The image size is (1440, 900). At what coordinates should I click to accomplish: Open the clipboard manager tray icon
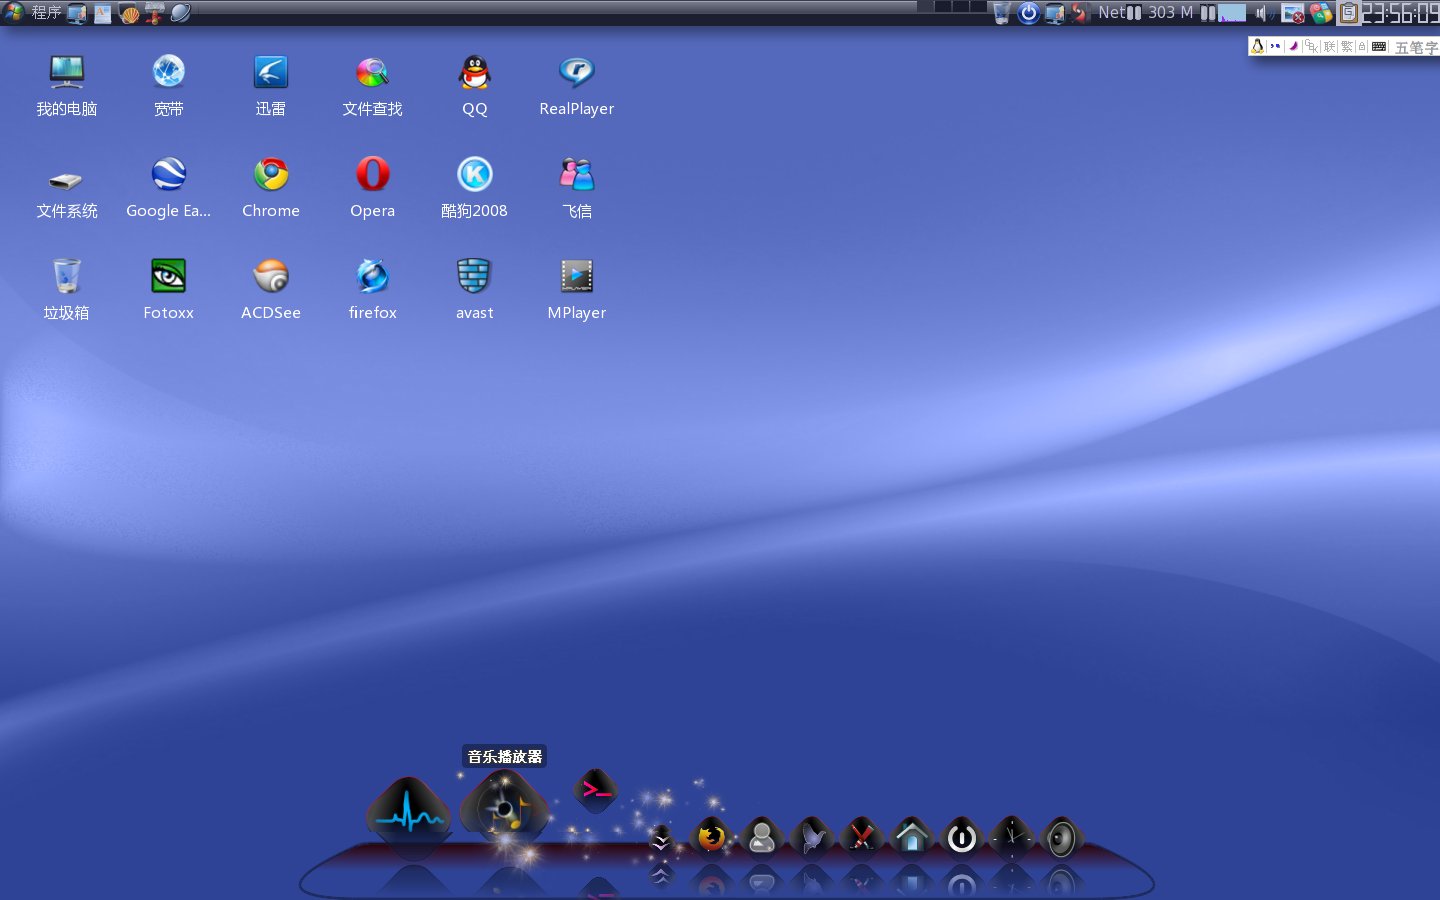tap(1348, 13)
